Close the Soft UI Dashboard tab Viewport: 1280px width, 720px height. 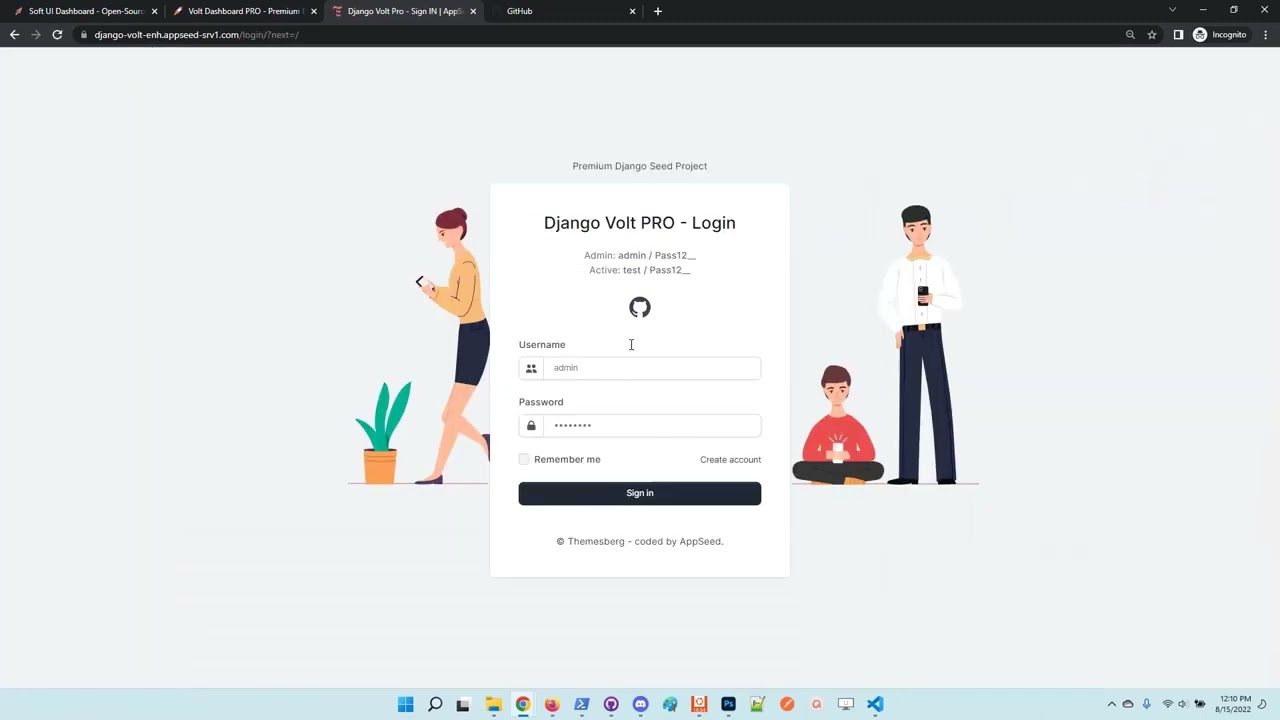154,11
